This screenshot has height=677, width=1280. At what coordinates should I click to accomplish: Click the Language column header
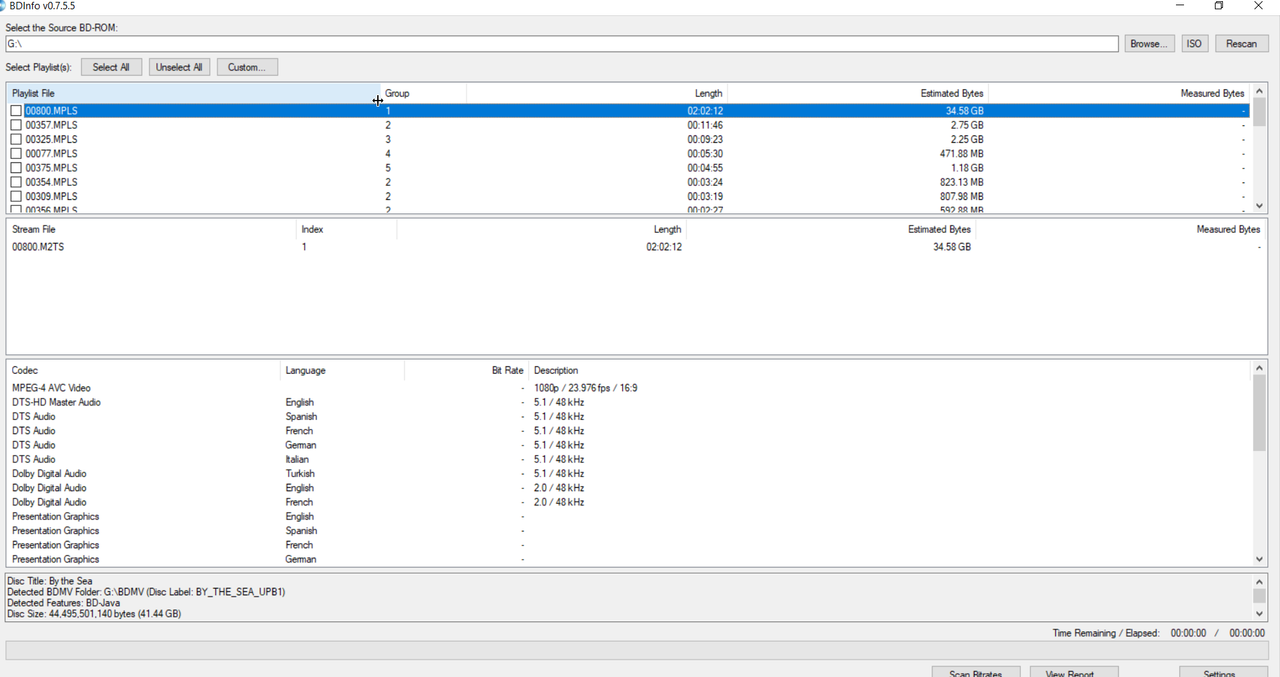click(342, 370)
